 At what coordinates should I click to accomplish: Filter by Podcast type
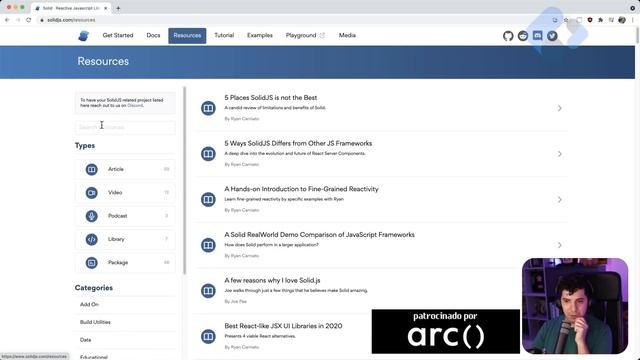(125, 216)
